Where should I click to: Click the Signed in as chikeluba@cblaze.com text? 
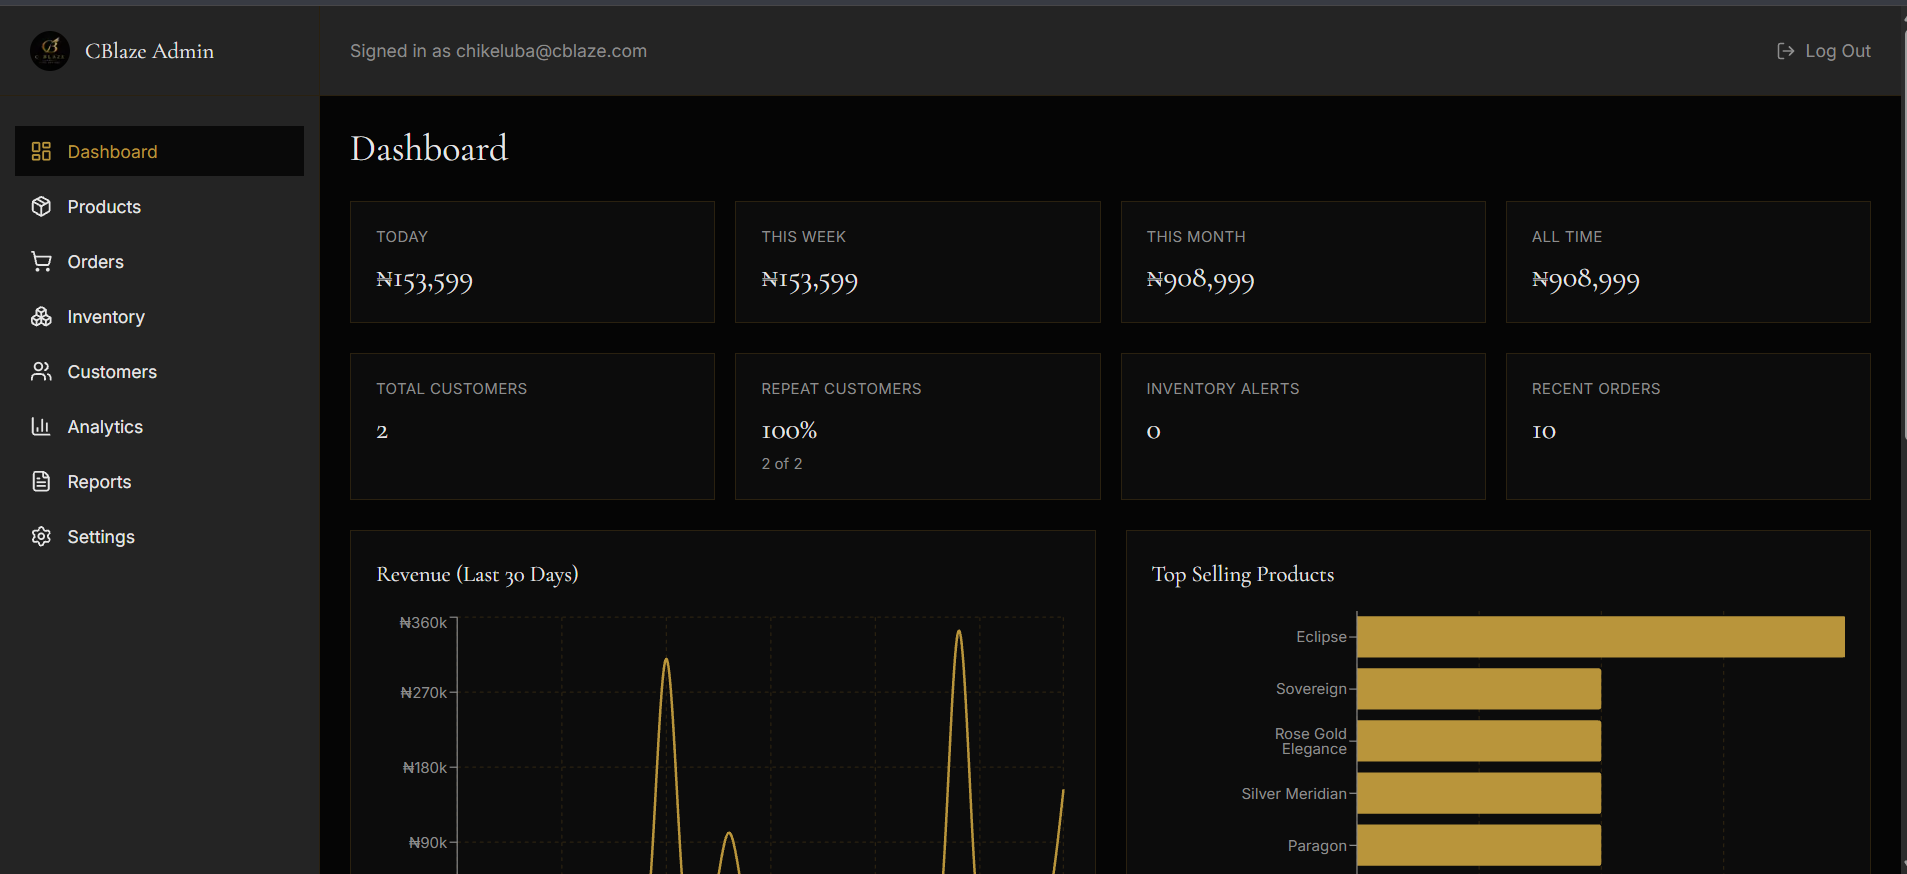point(498,51)
